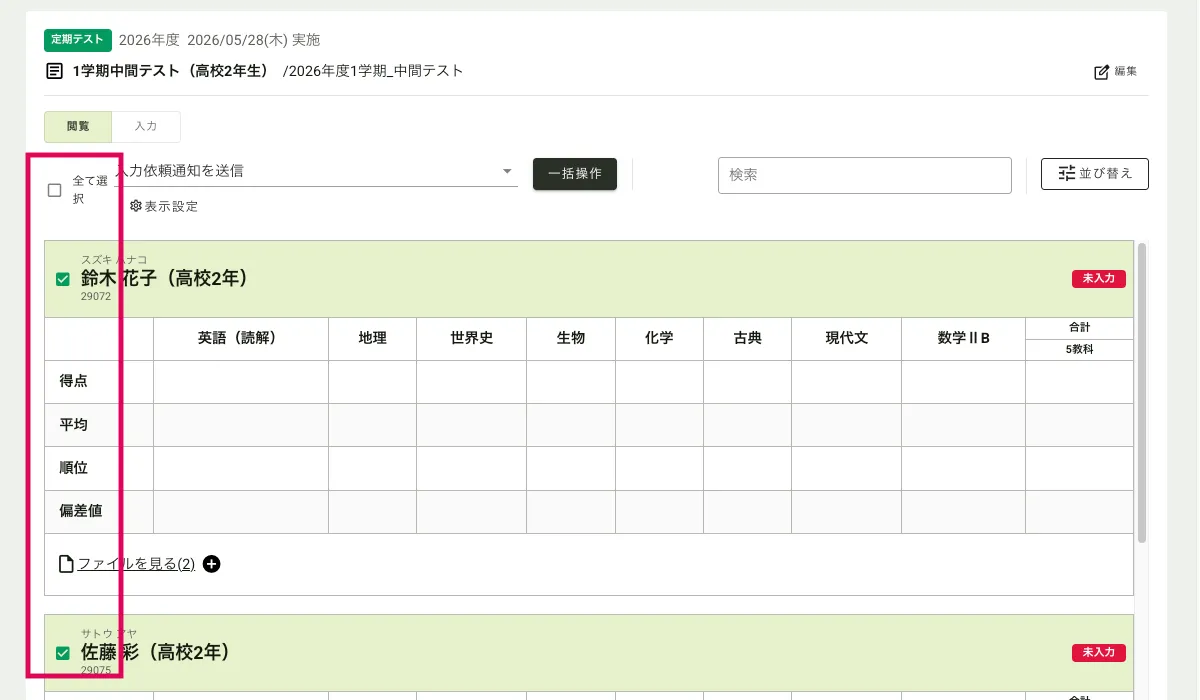Click the 未入力 badge for 佐藤 彩

pos(1098,653)
